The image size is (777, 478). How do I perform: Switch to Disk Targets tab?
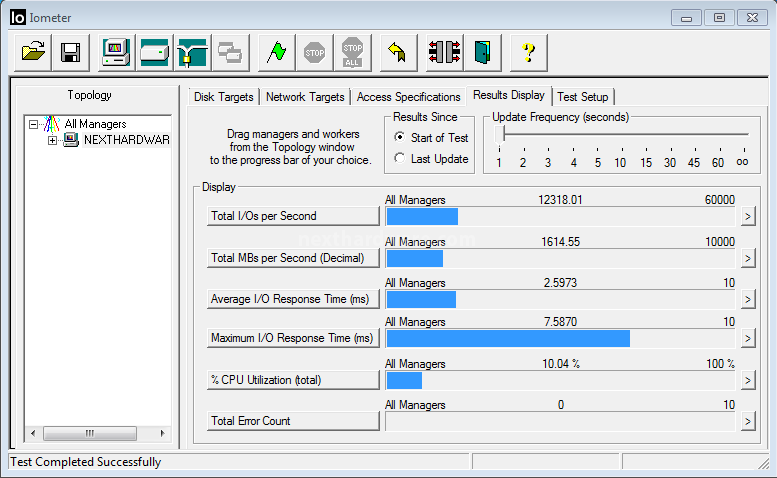pyautogui.click(x=223, y=97)
